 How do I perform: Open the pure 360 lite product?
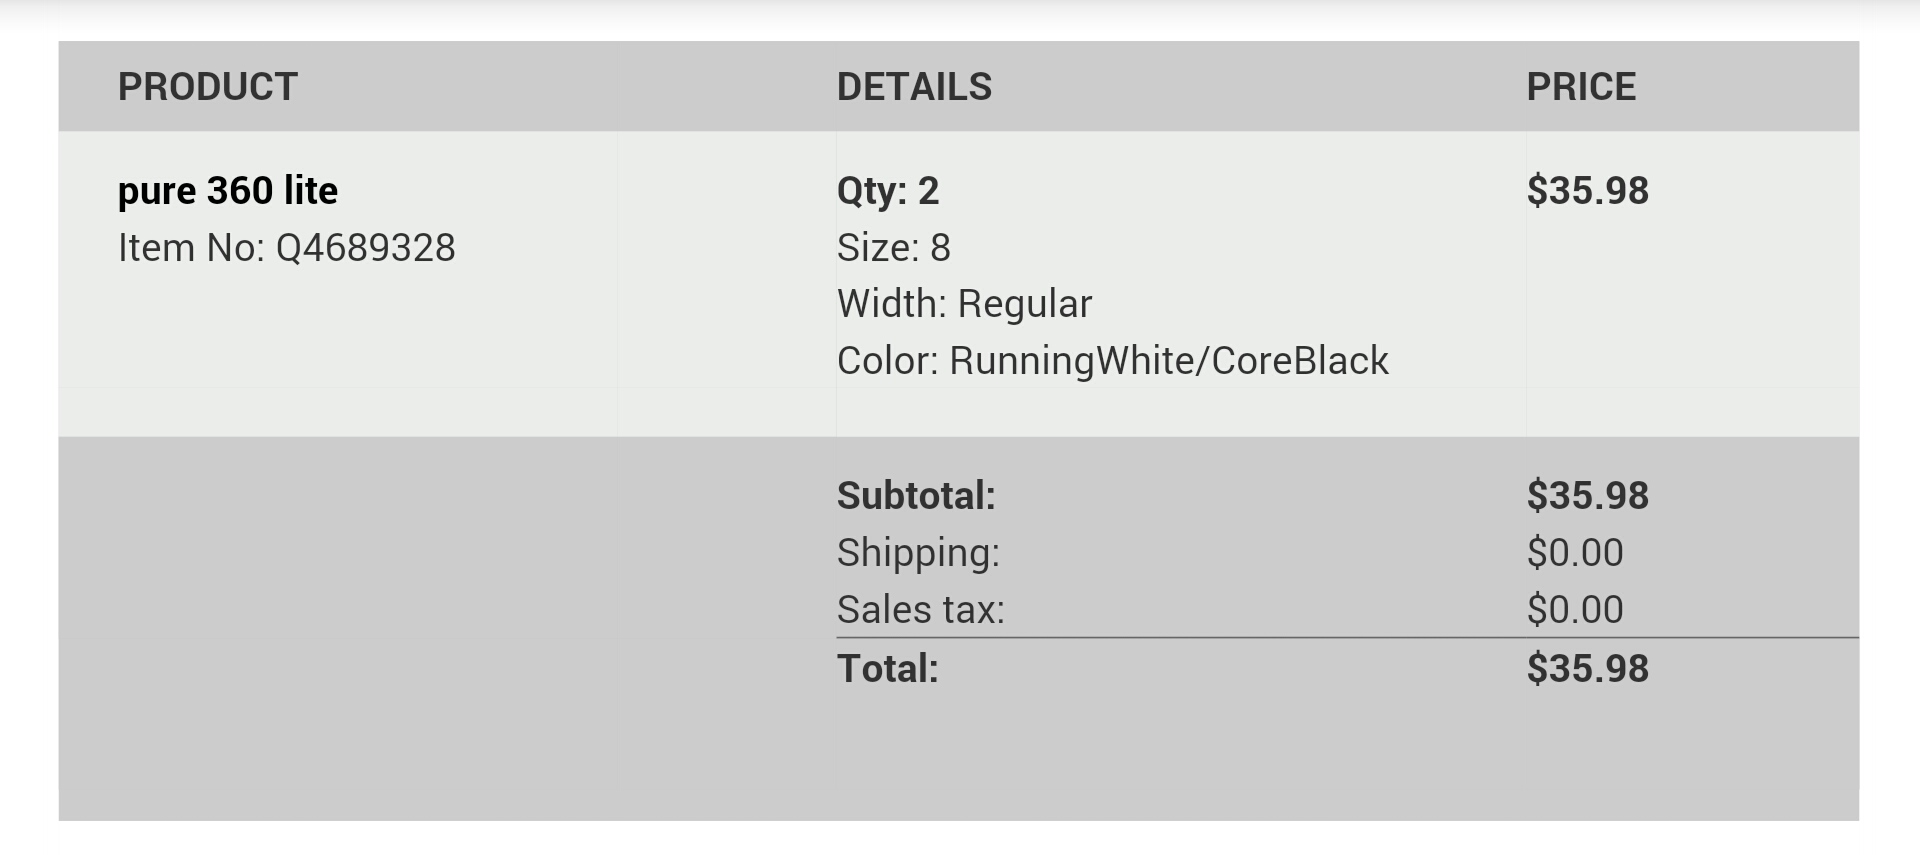(228, 191)
